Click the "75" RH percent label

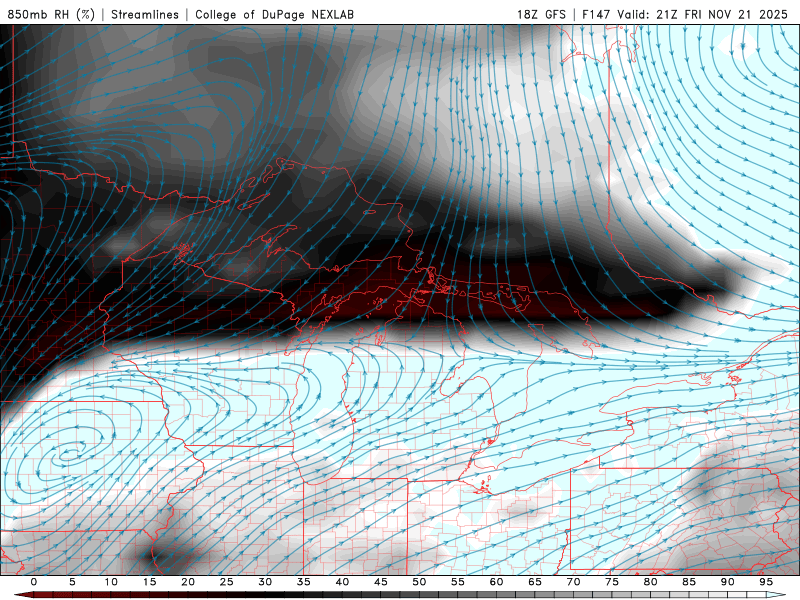tap(612, 582)
